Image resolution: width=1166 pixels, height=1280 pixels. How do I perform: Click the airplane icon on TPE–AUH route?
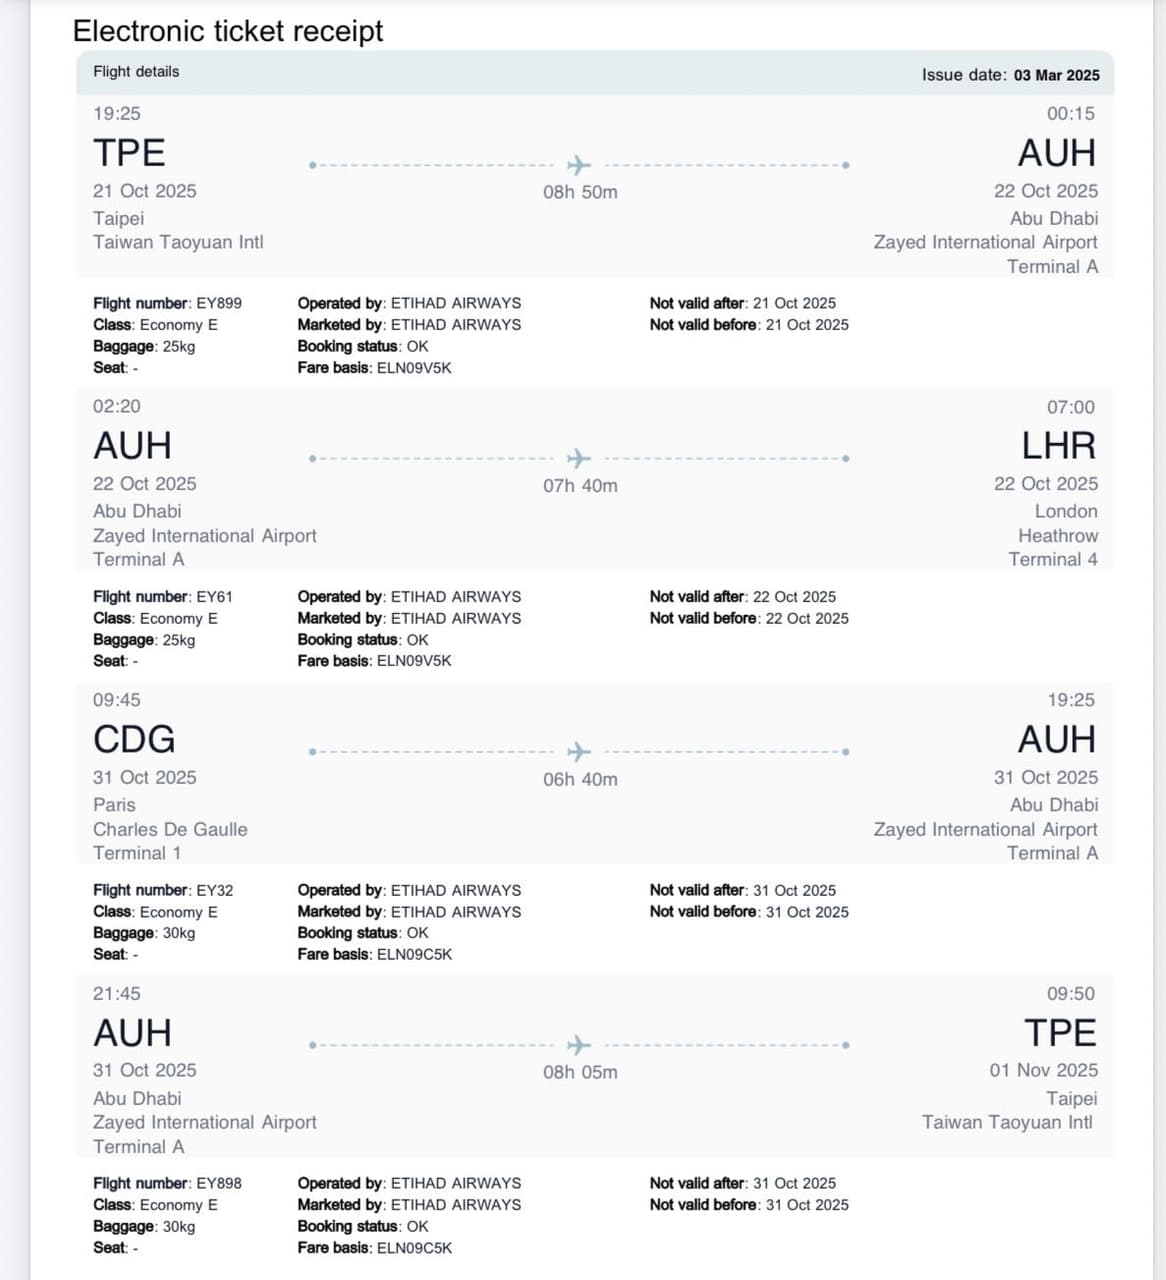[579, 165]
